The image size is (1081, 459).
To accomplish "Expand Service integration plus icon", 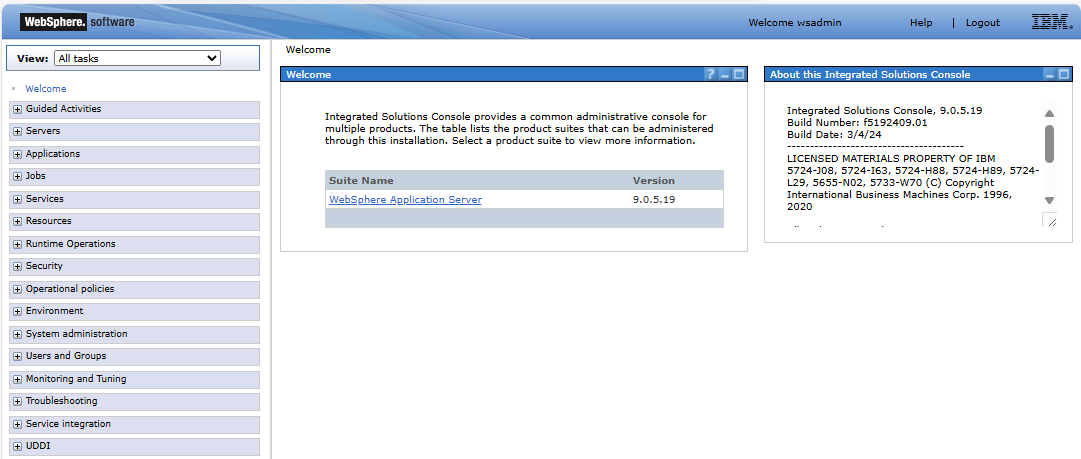I will click(17, 424).
